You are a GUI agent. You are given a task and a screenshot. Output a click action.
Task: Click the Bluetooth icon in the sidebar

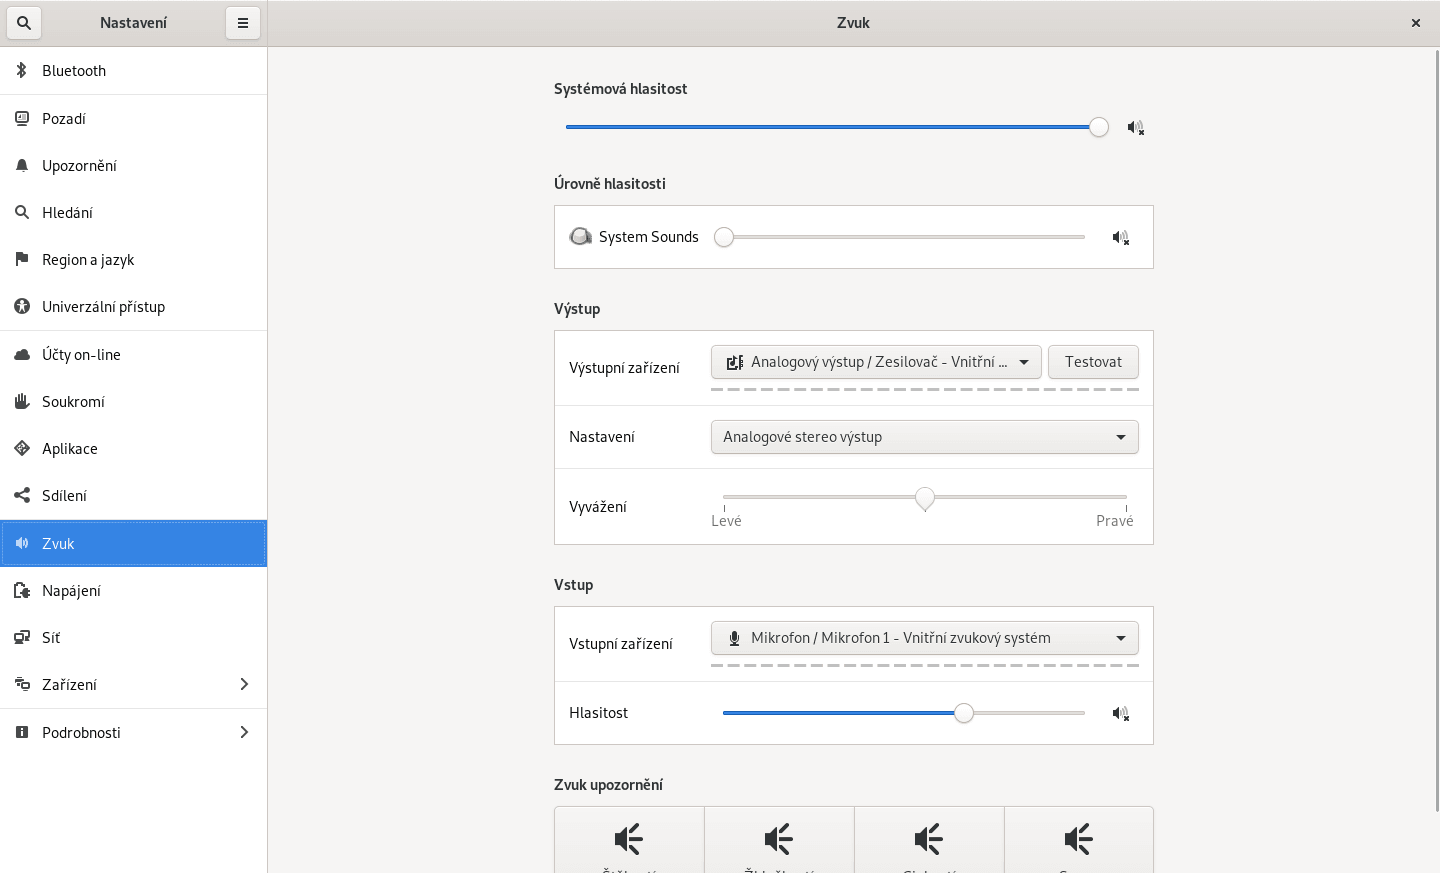click(x=22, y=71)
